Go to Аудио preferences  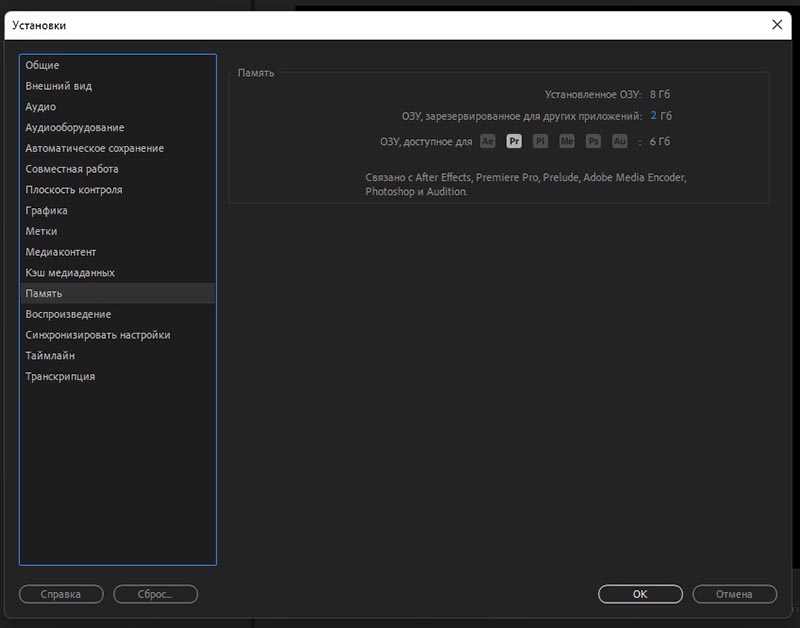coord(40,107)
